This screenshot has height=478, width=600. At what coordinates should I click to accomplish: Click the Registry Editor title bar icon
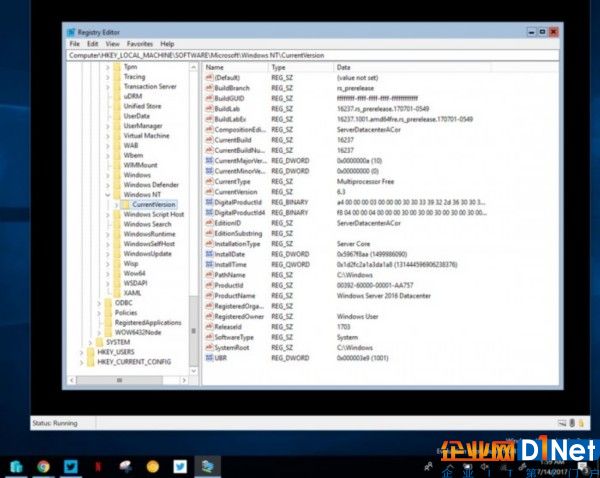coord(71,33)
